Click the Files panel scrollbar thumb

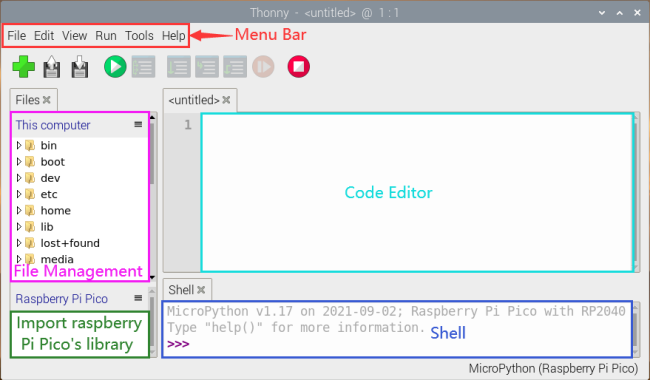coord(153,153)
